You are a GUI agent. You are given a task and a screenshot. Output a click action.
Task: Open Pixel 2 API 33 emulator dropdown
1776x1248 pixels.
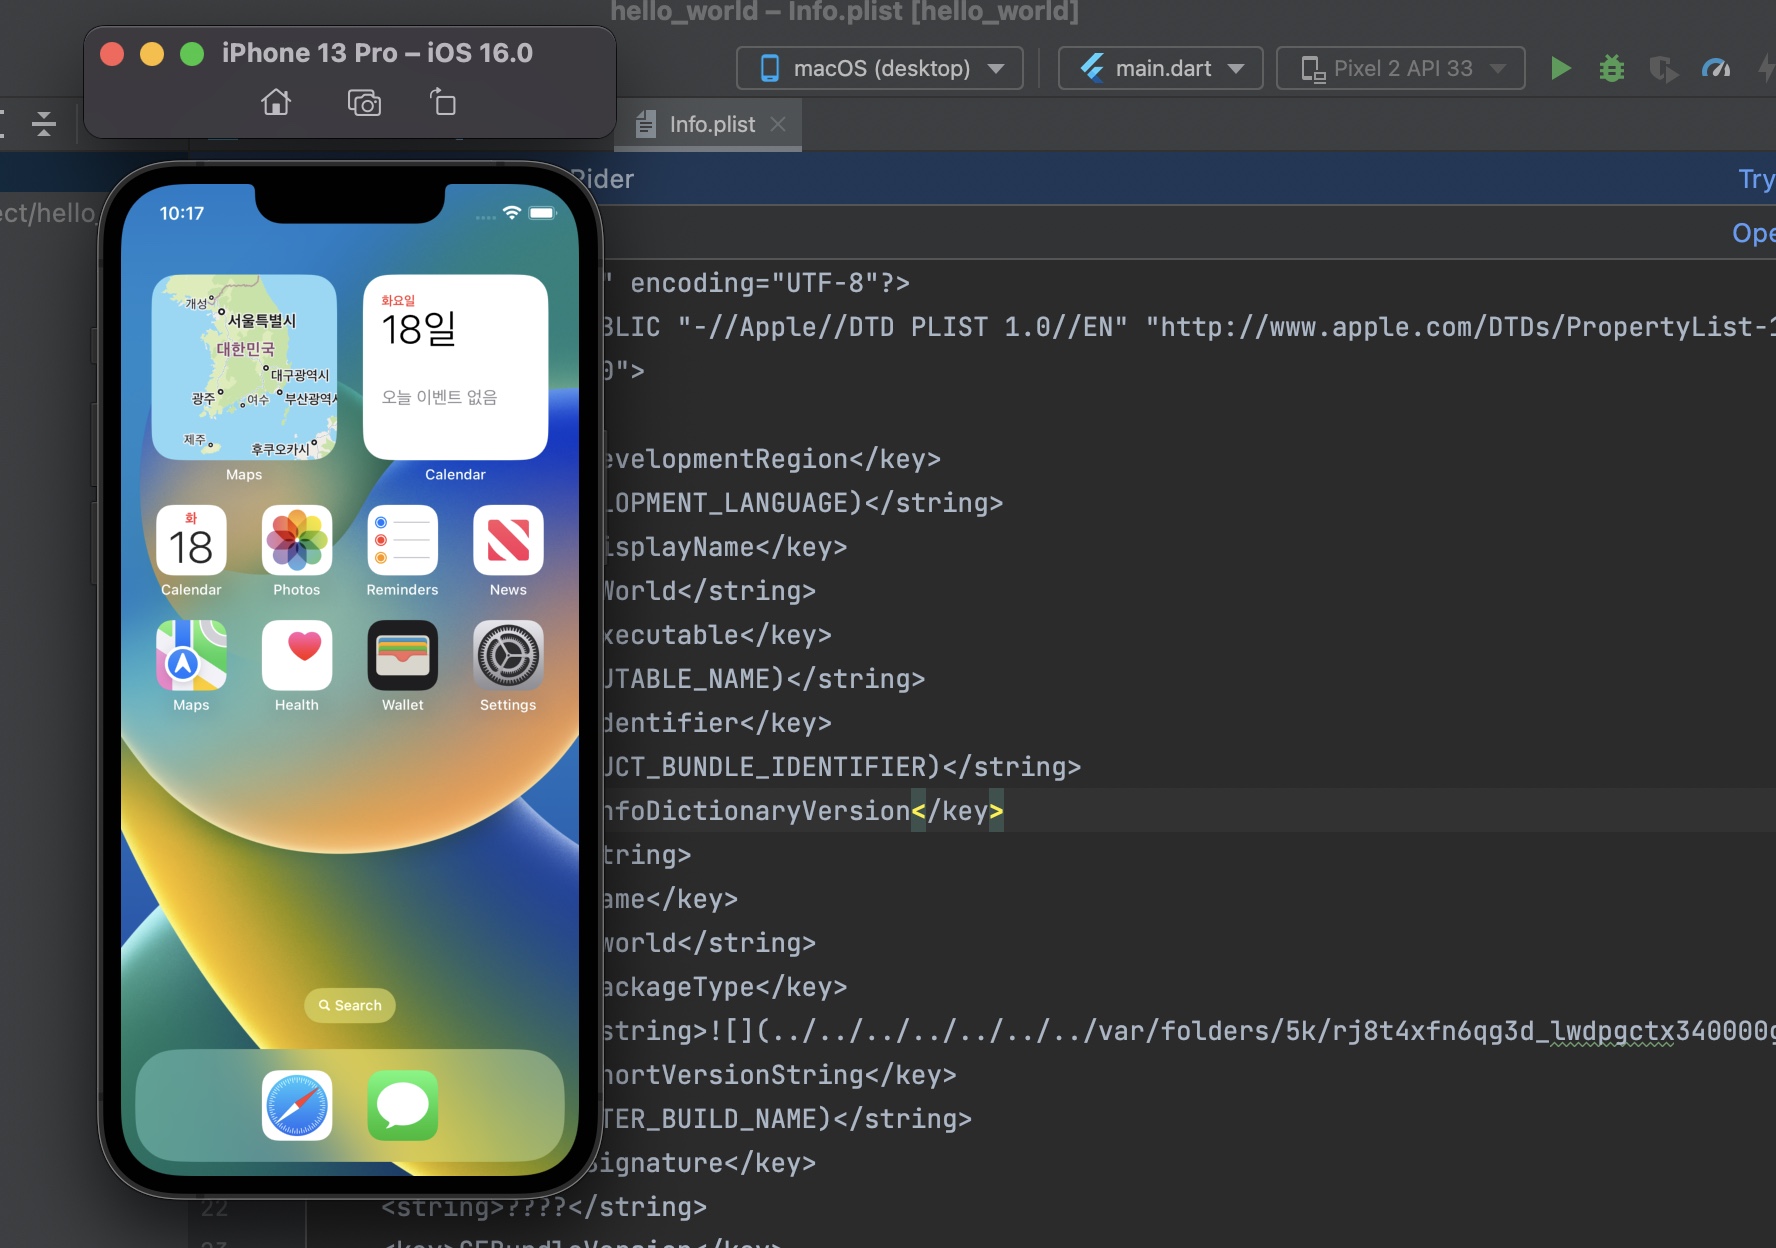point(1401,68)
